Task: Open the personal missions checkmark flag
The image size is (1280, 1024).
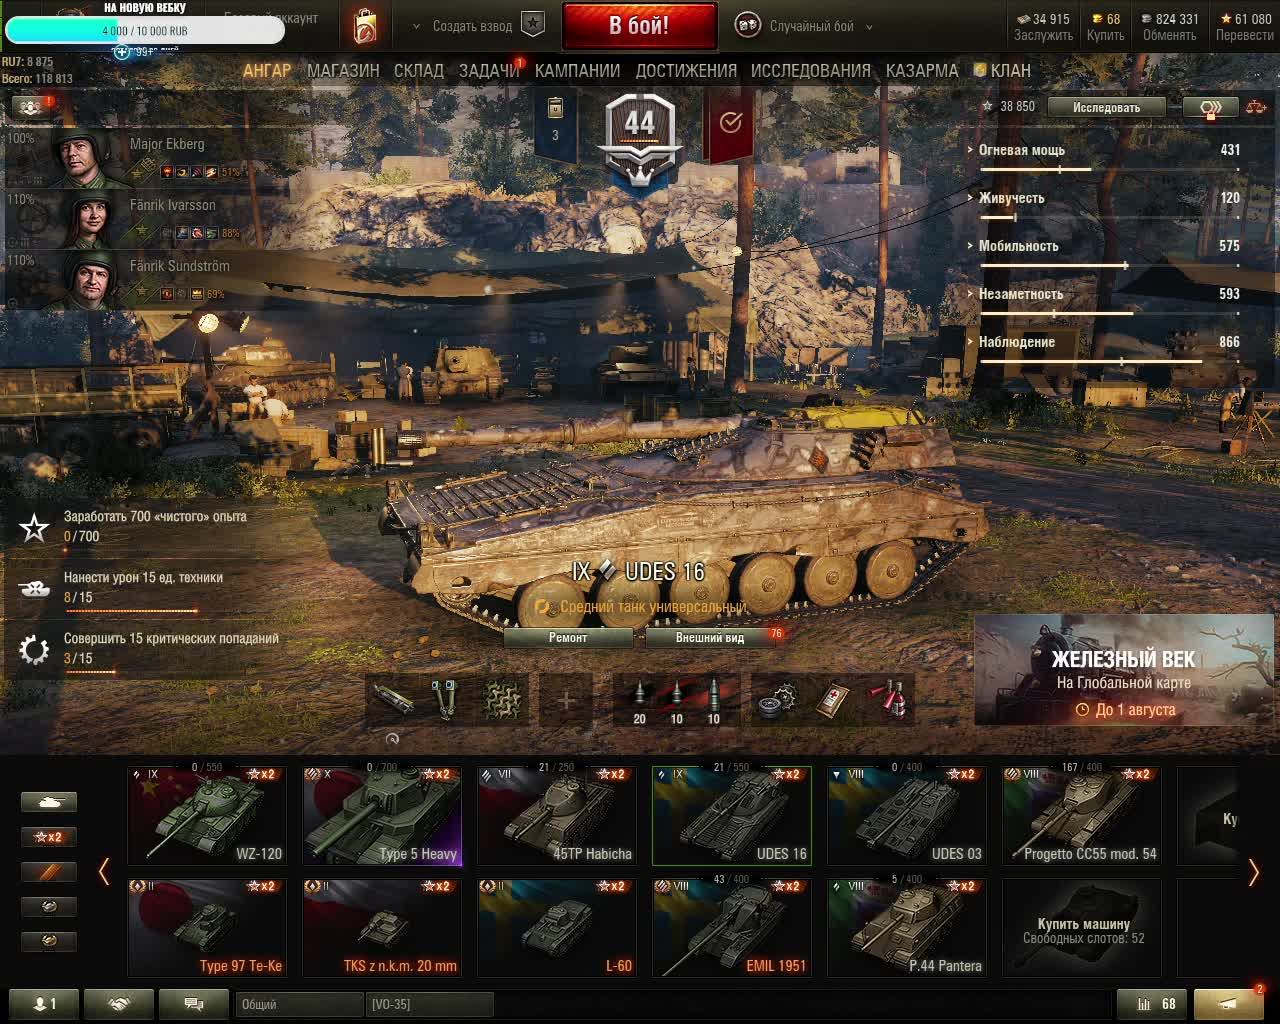Action: tap(731, 123)
